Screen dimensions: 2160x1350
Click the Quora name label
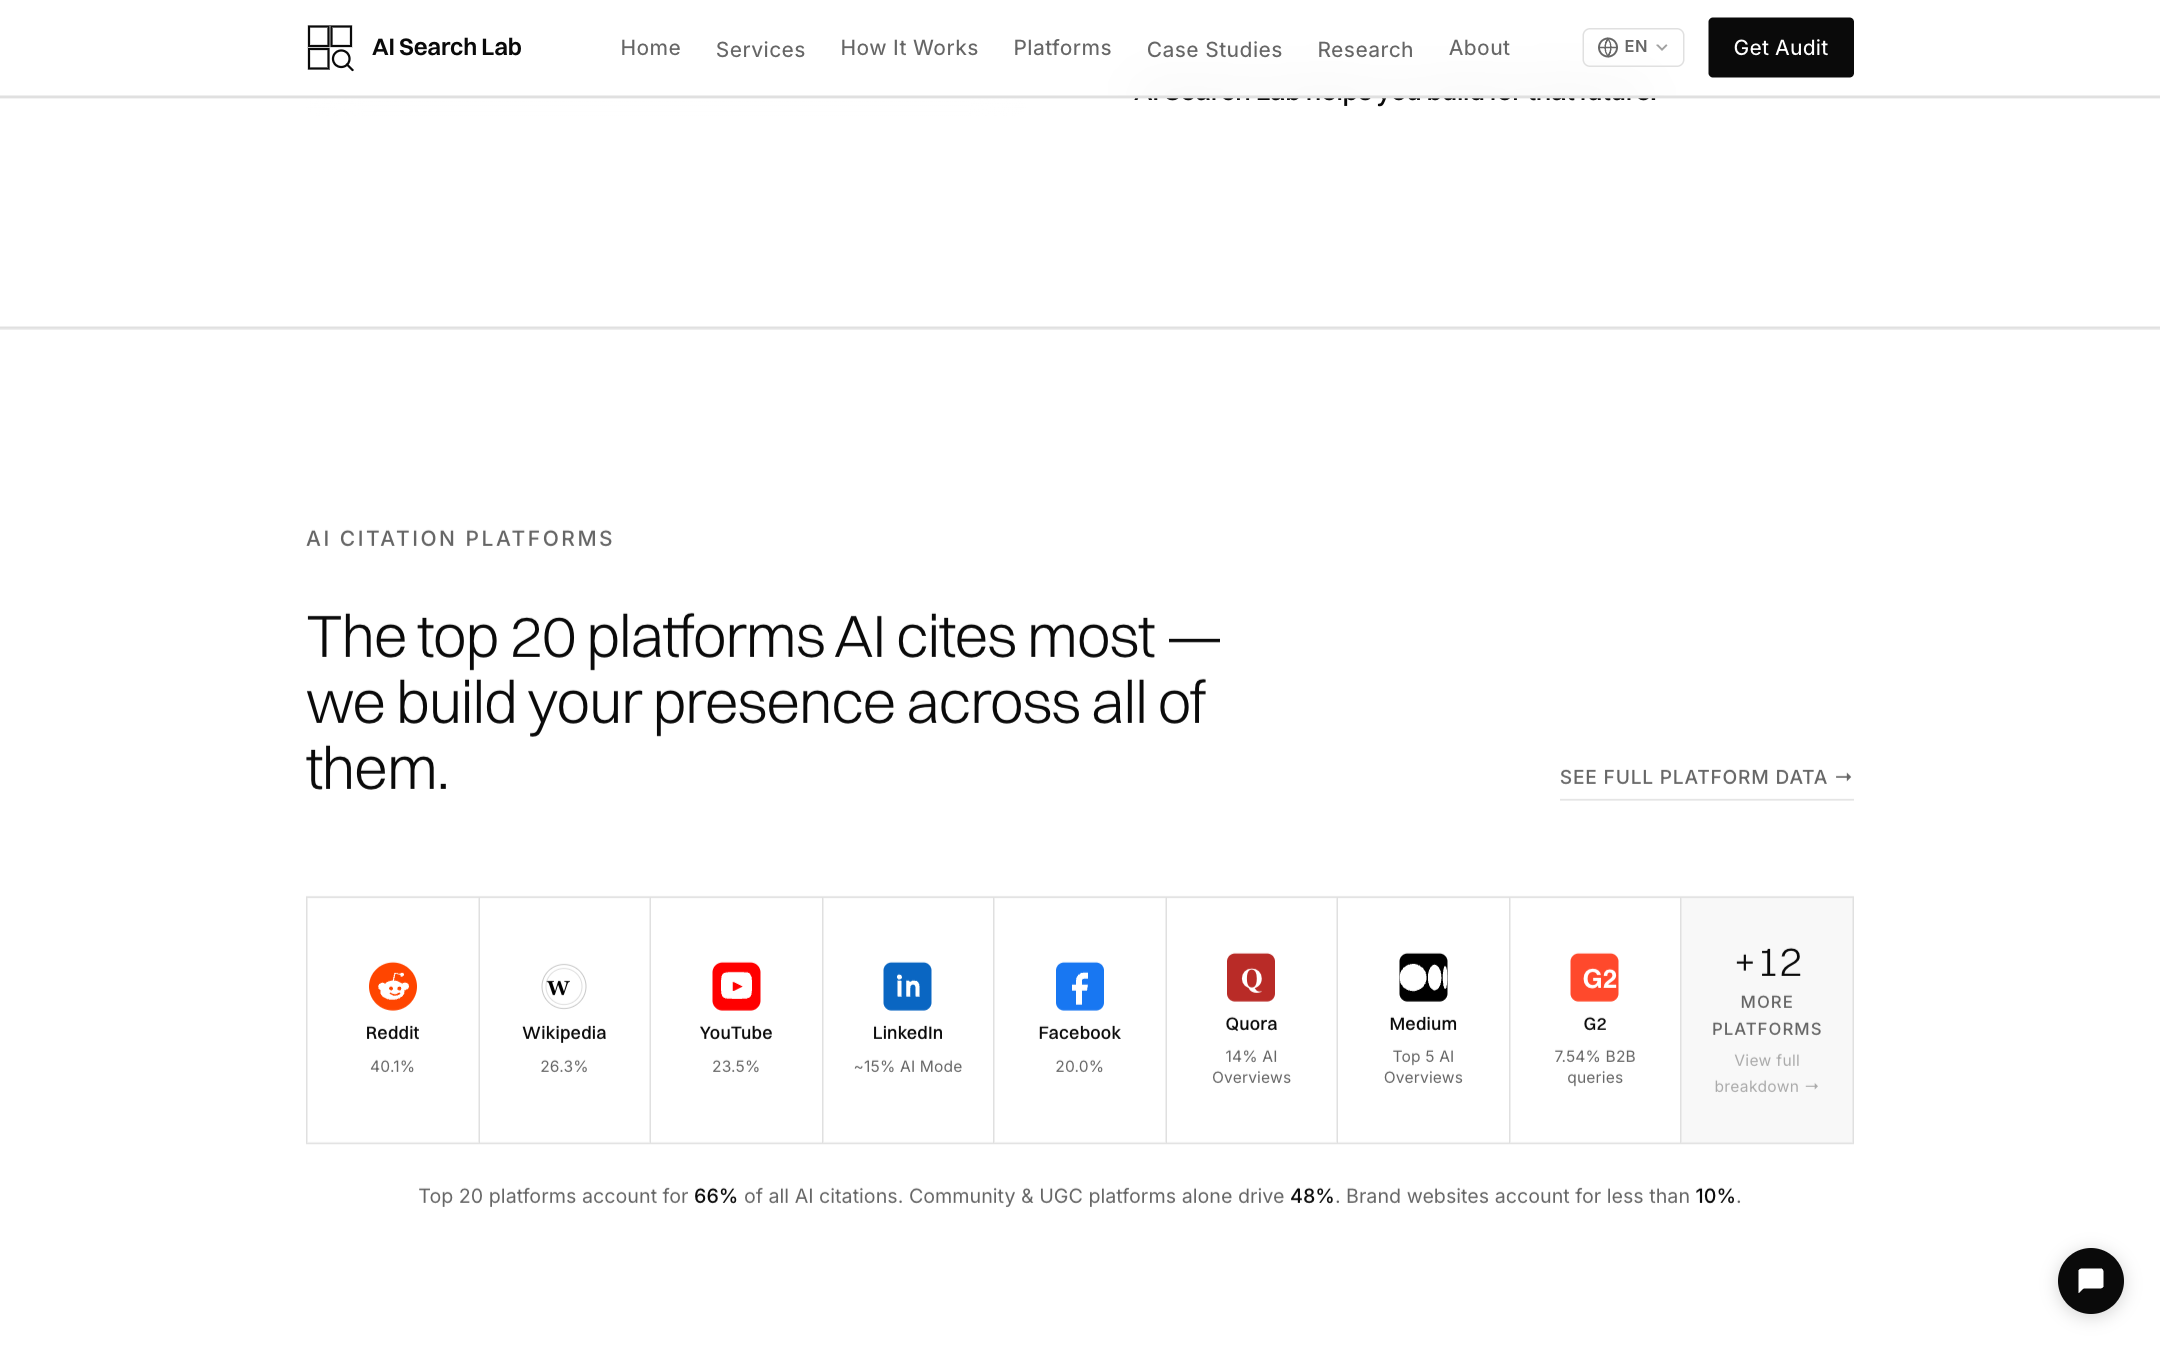tap(1251, 1023)
